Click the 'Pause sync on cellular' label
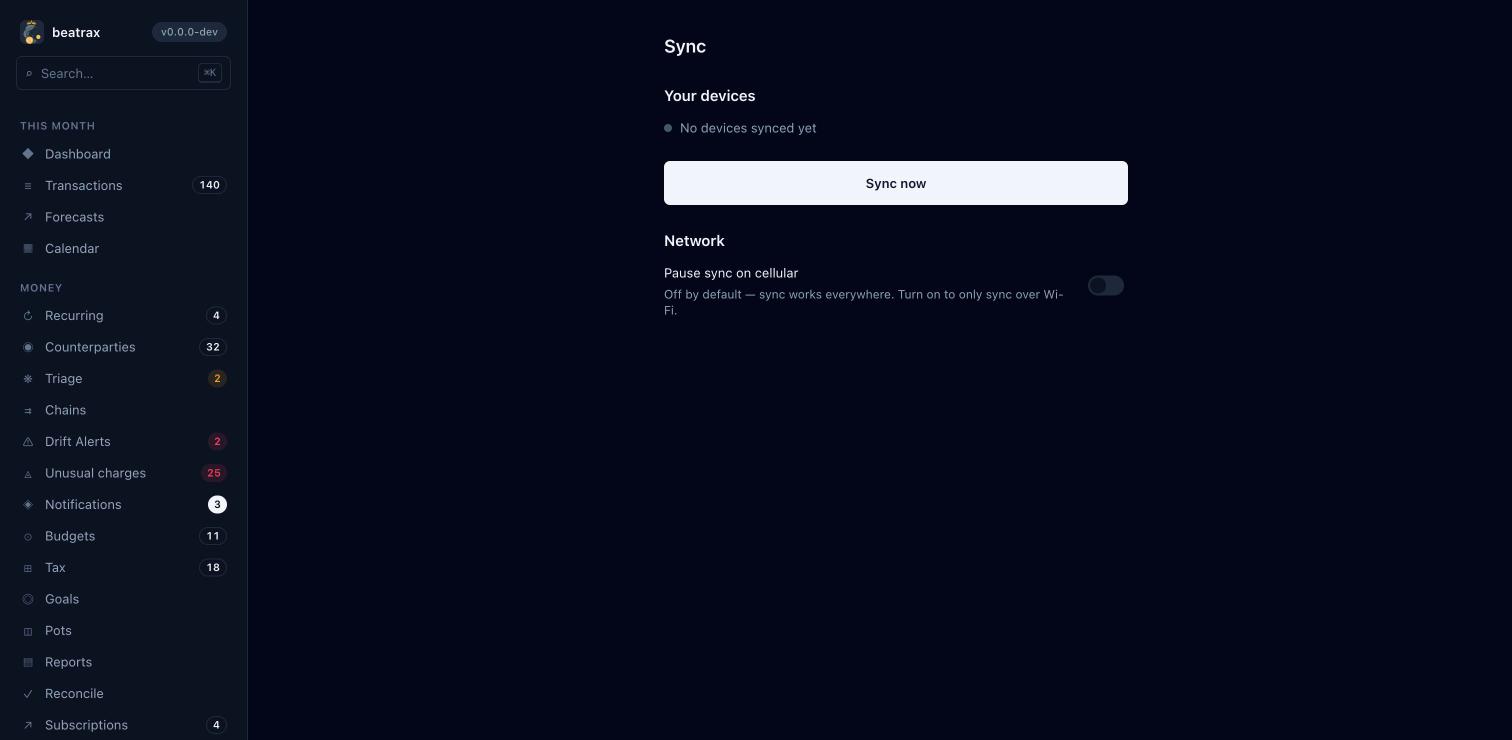The image size is (1512, 740). (731, 273)
